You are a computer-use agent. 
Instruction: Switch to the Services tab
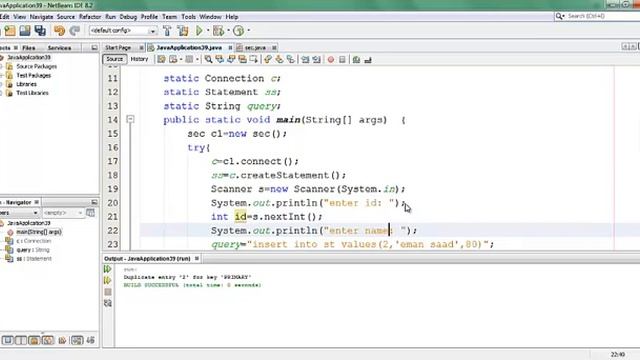coord(59,48)
